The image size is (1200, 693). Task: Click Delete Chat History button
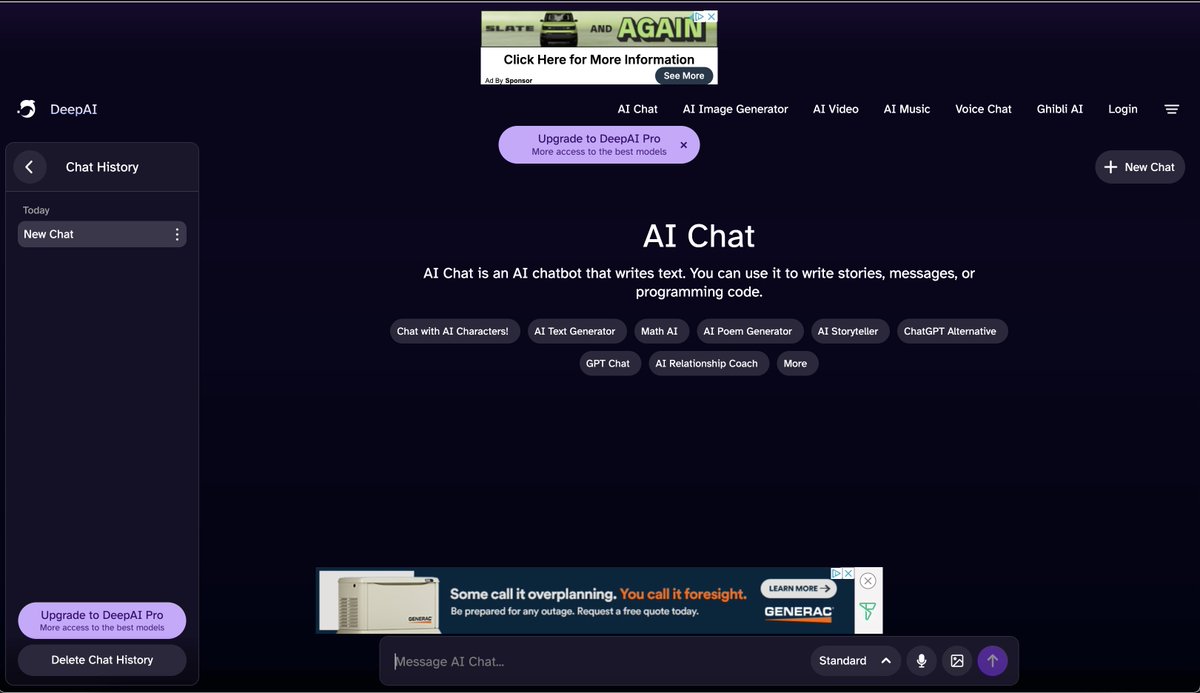point(102,660)
